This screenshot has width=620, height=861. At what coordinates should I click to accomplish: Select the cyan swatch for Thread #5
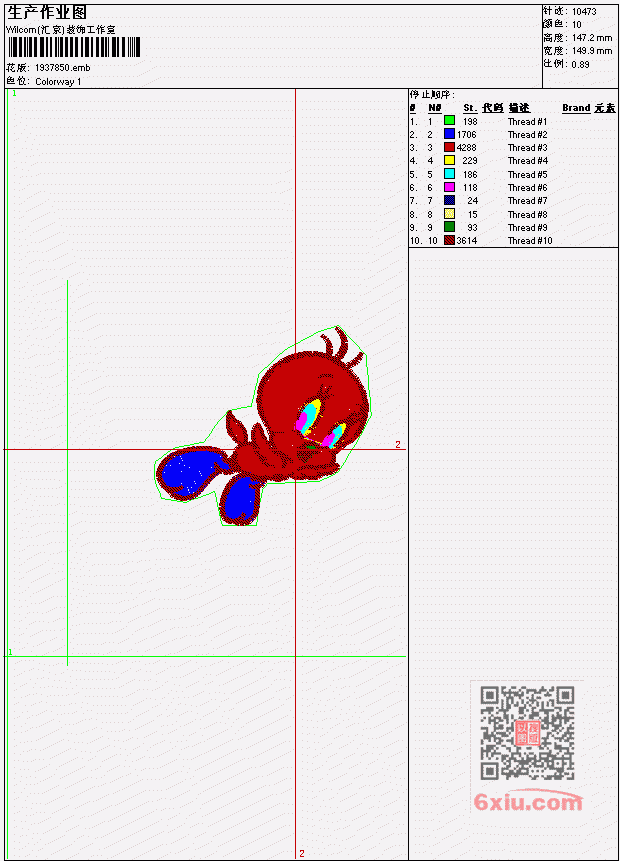coord(449,174)
